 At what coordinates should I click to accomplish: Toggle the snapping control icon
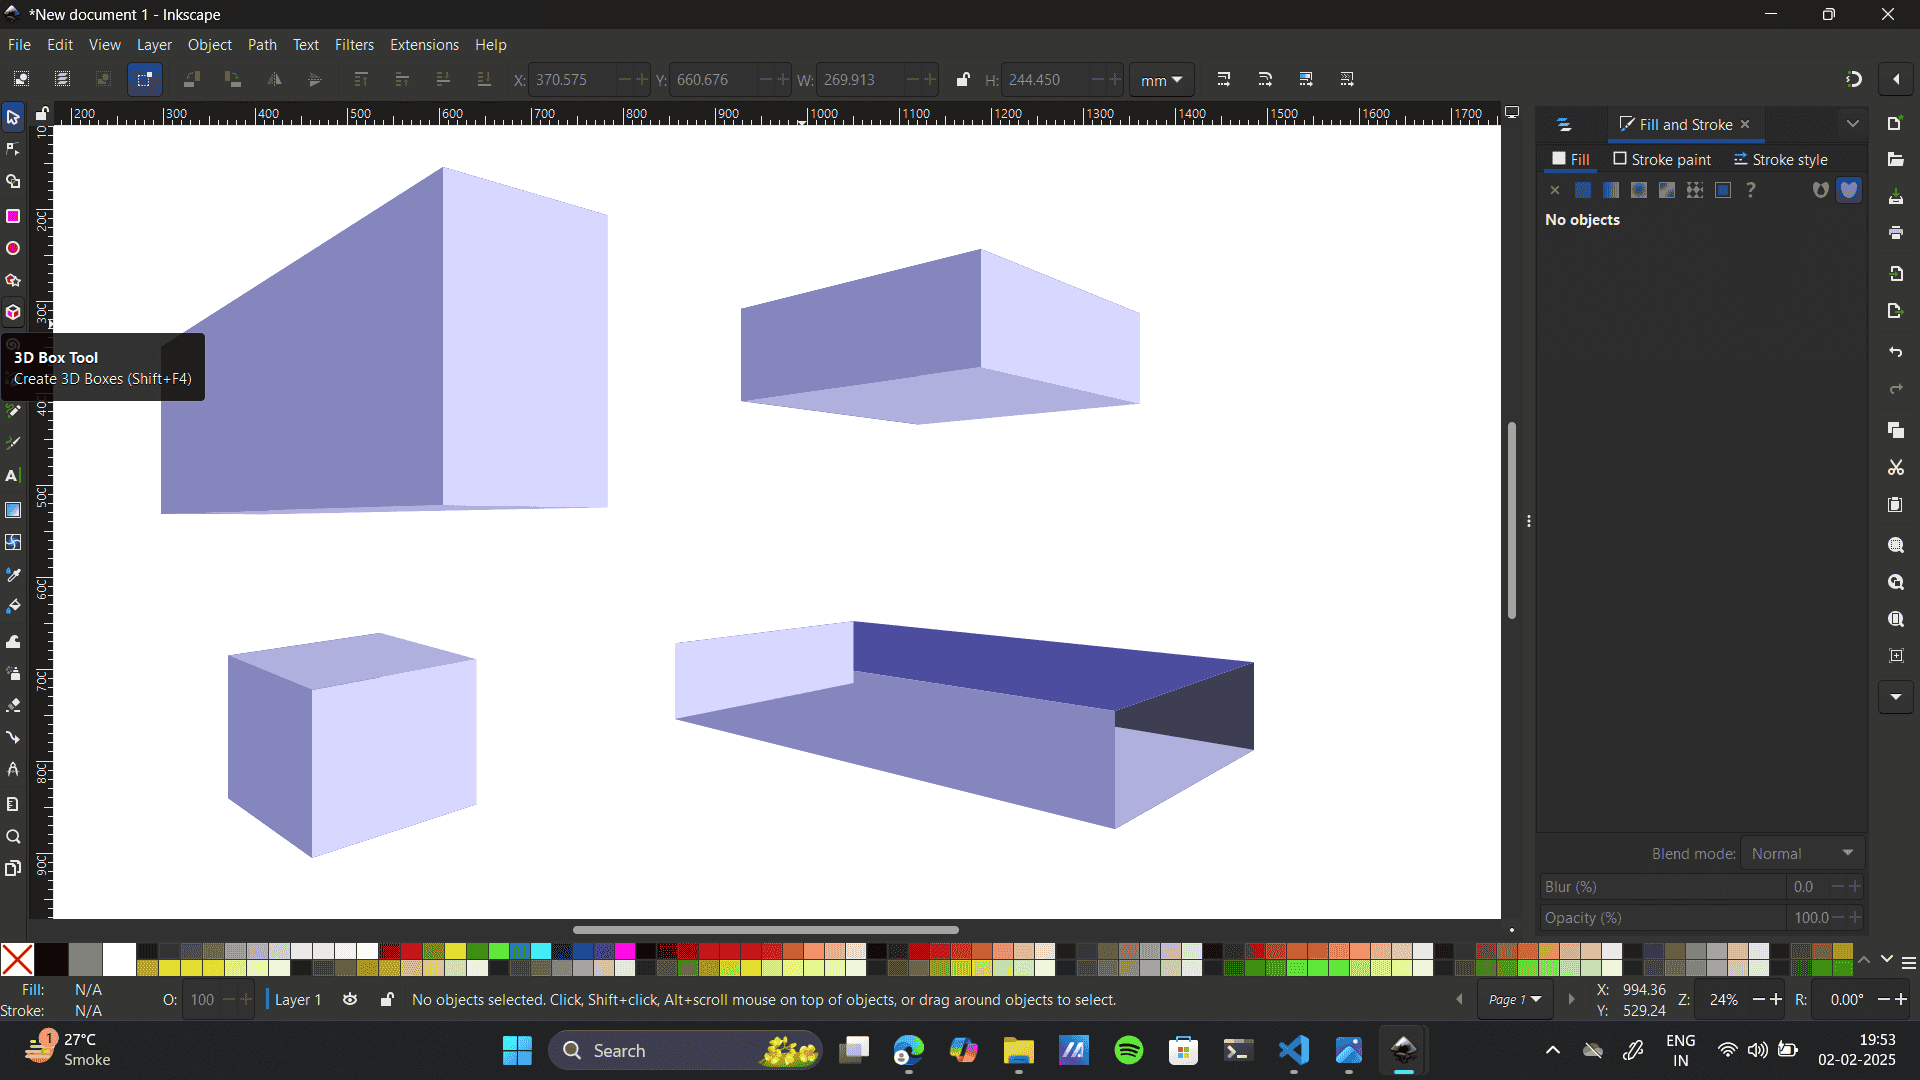point(1853,79)
